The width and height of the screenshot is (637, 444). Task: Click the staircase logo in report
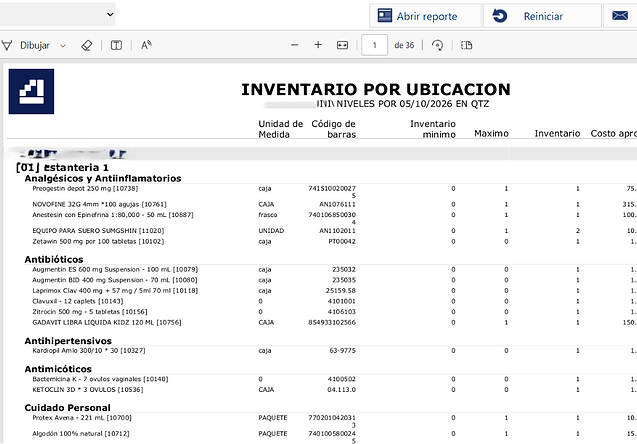pyautogui.click(x=31, y=91)
